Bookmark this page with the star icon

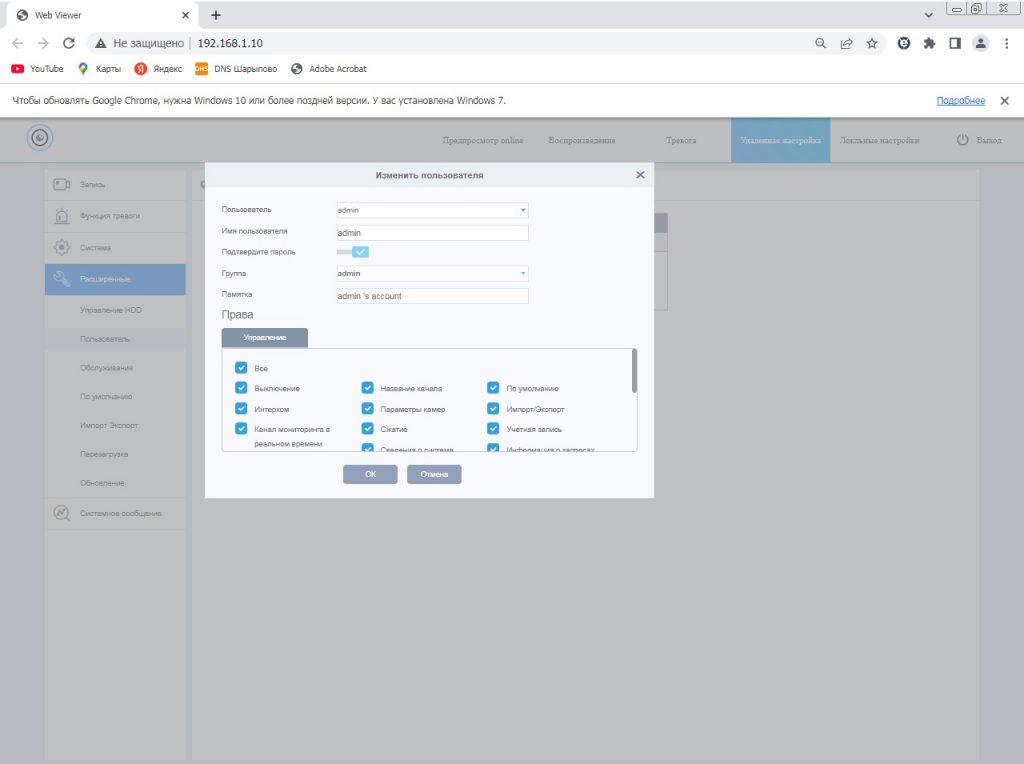(872, 43)
